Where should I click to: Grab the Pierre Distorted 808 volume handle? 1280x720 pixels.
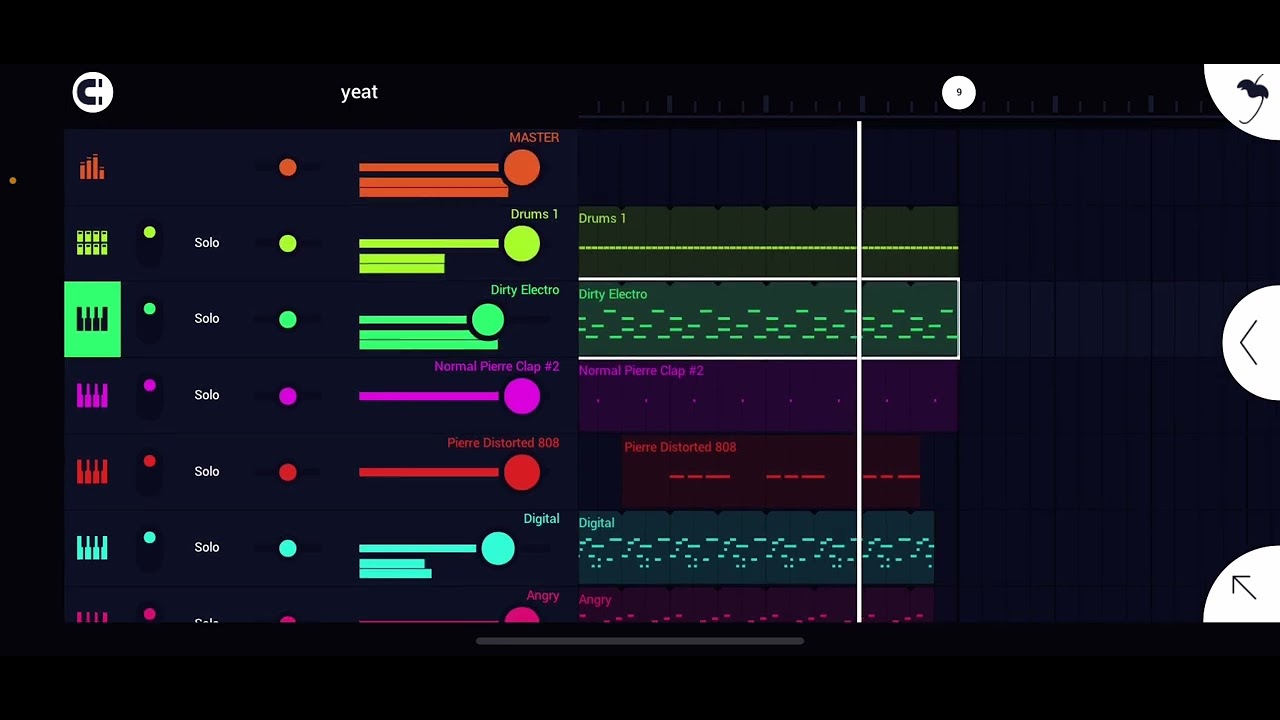[522, 473]
